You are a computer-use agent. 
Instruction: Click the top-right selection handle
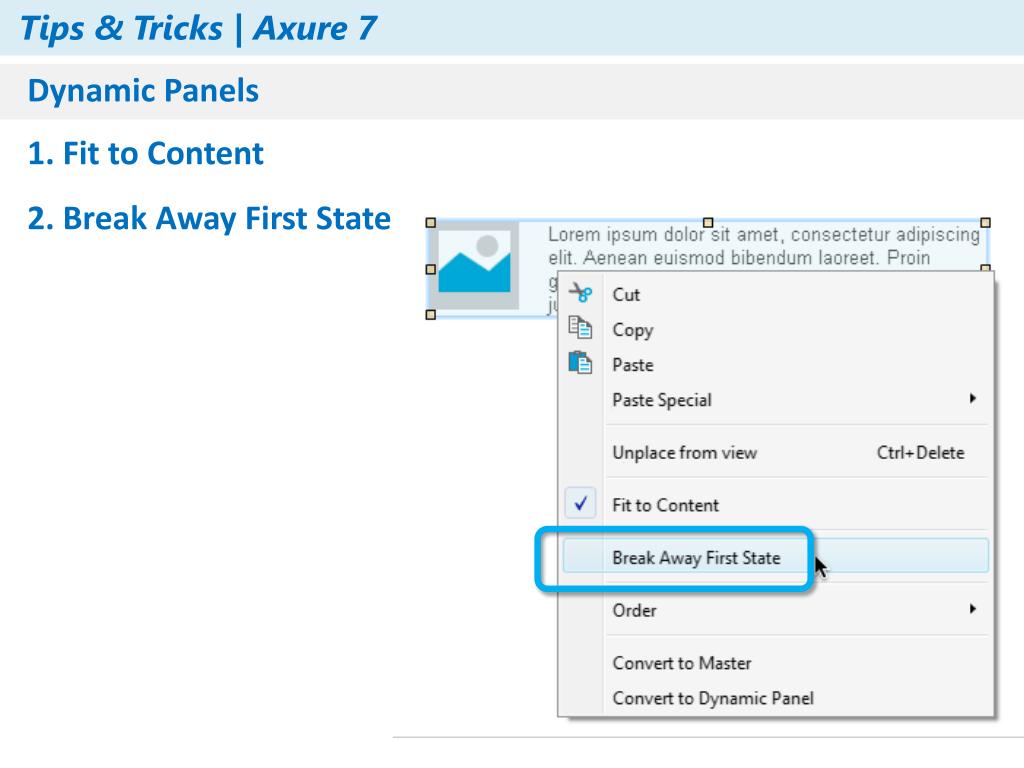[x=985, y=223]
